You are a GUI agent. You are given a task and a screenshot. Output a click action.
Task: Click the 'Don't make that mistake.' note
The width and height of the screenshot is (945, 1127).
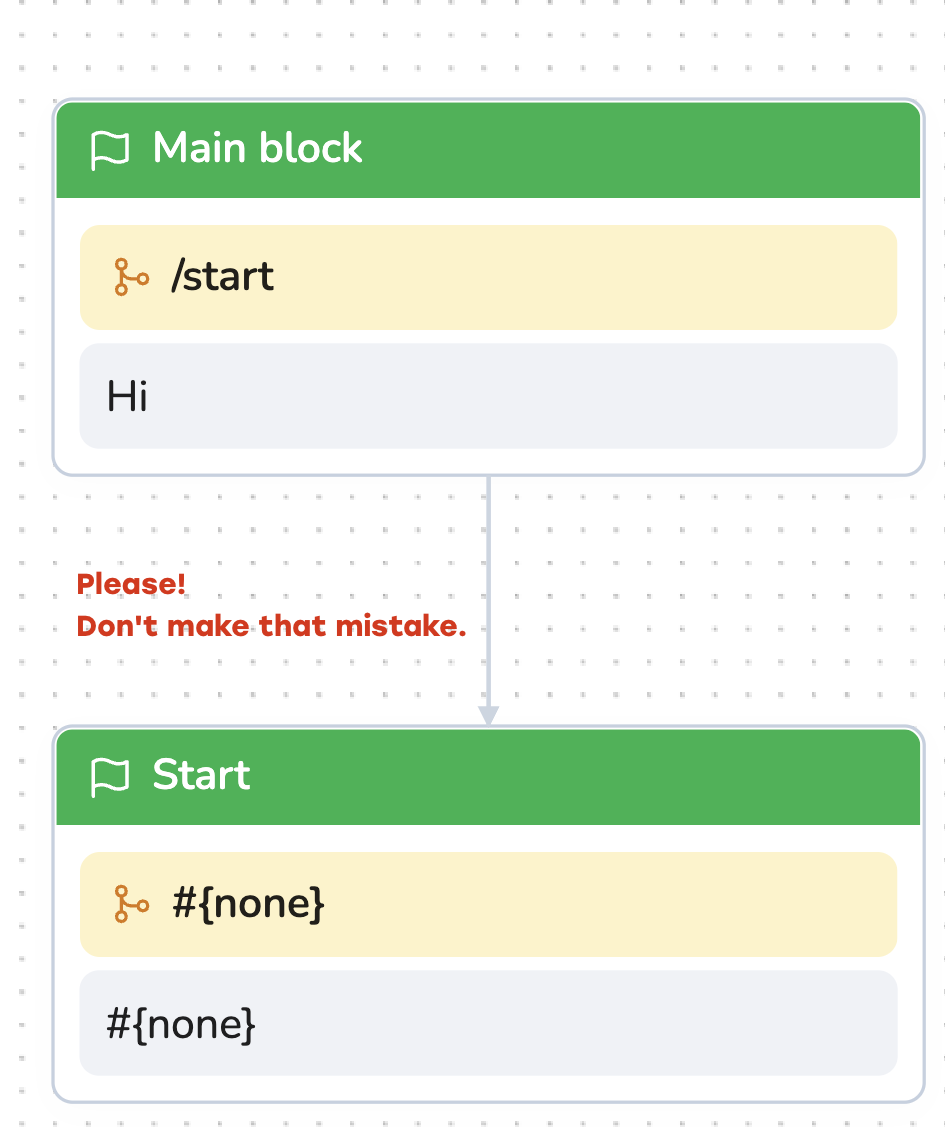point(271,627)
